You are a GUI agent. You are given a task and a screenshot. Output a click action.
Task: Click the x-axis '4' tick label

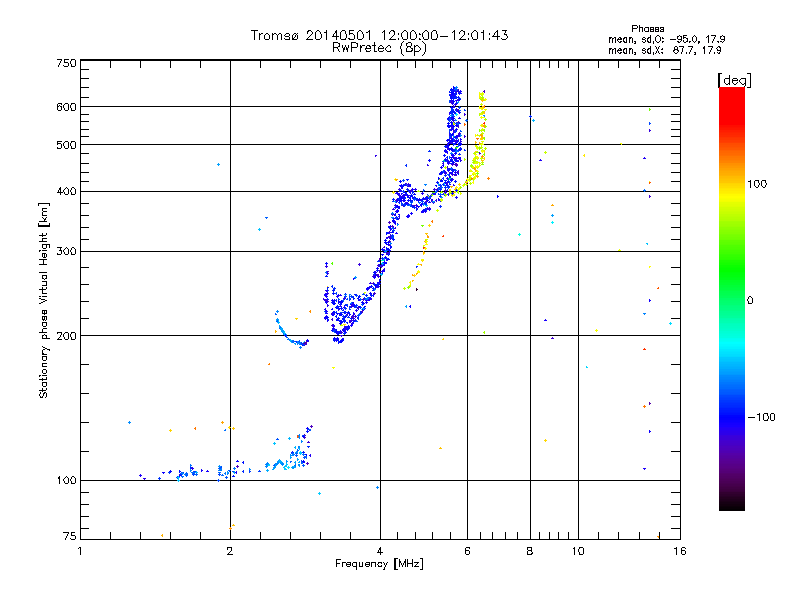pyautogui.click(x=380, y=551)
